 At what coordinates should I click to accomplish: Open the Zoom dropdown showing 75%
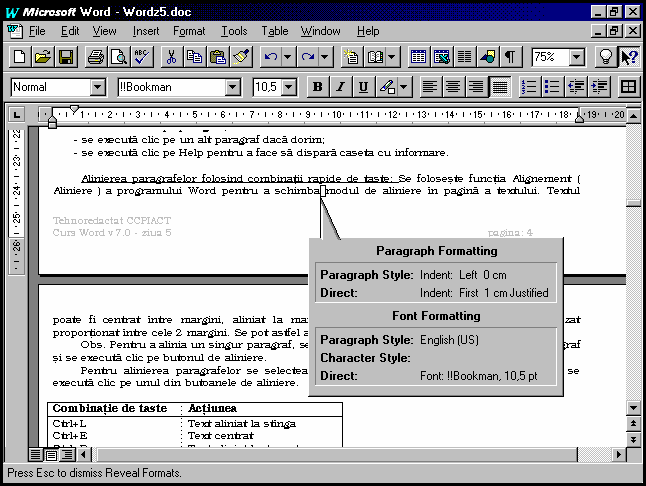coord(577,57)
